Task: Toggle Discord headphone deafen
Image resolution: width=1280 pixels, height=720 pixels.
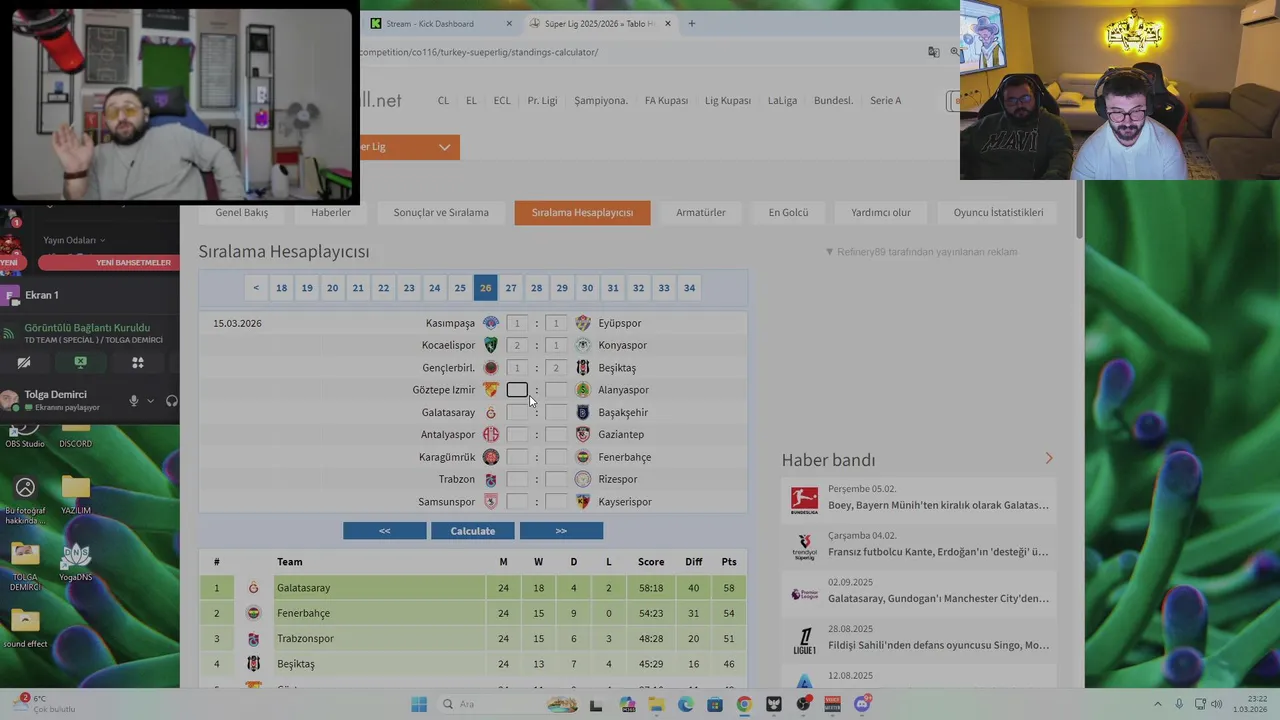Action: click(x=172, y=400)
